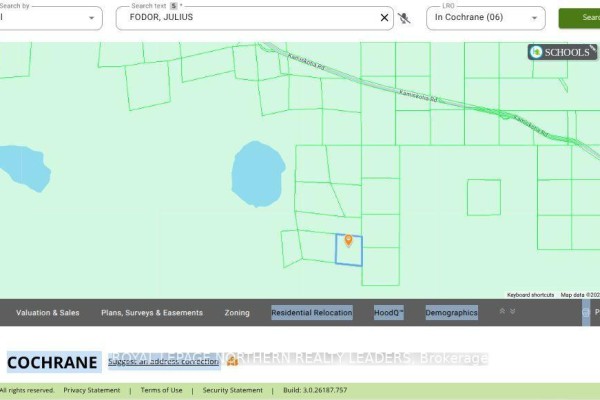Open the Schools map overlay badge
Screen dimensions: 600x400
(x=562, y=52)
